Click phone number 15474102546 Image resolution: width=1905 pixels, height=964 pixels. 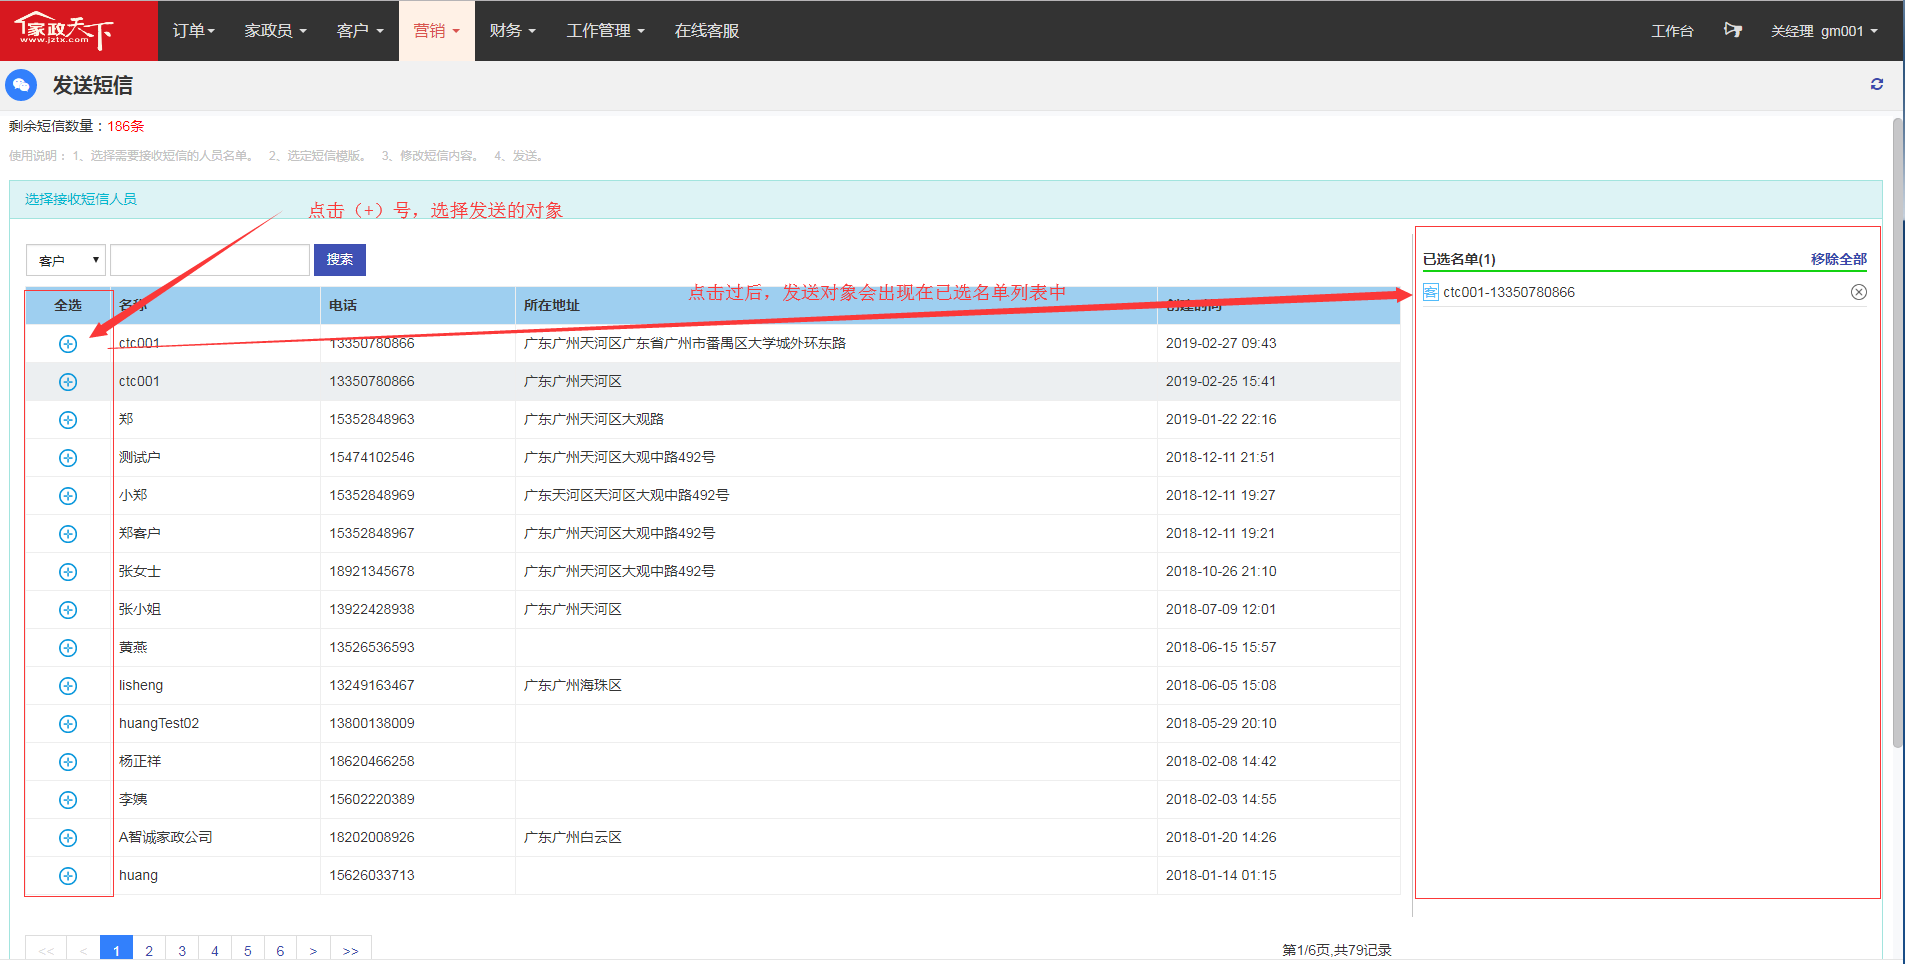tap(372, 457)
